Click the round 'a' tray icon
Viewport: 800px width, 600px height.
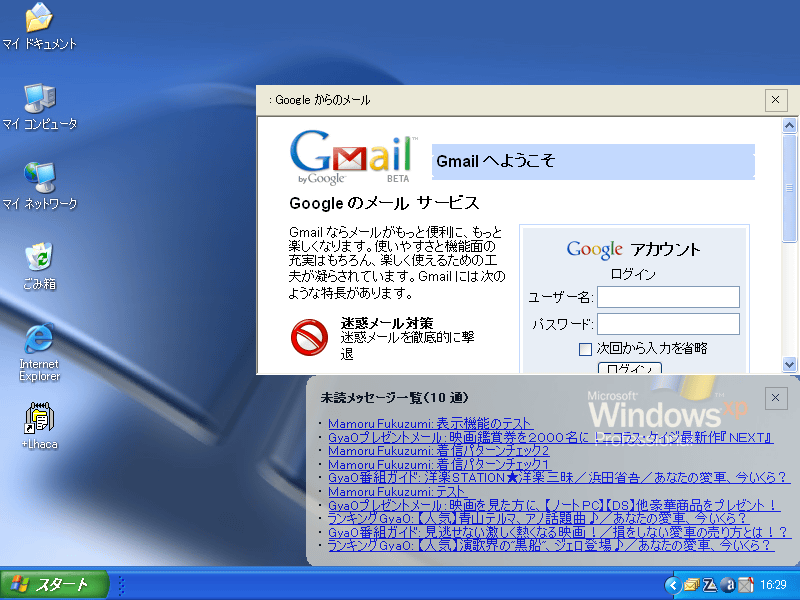click(x=728, y=585)
